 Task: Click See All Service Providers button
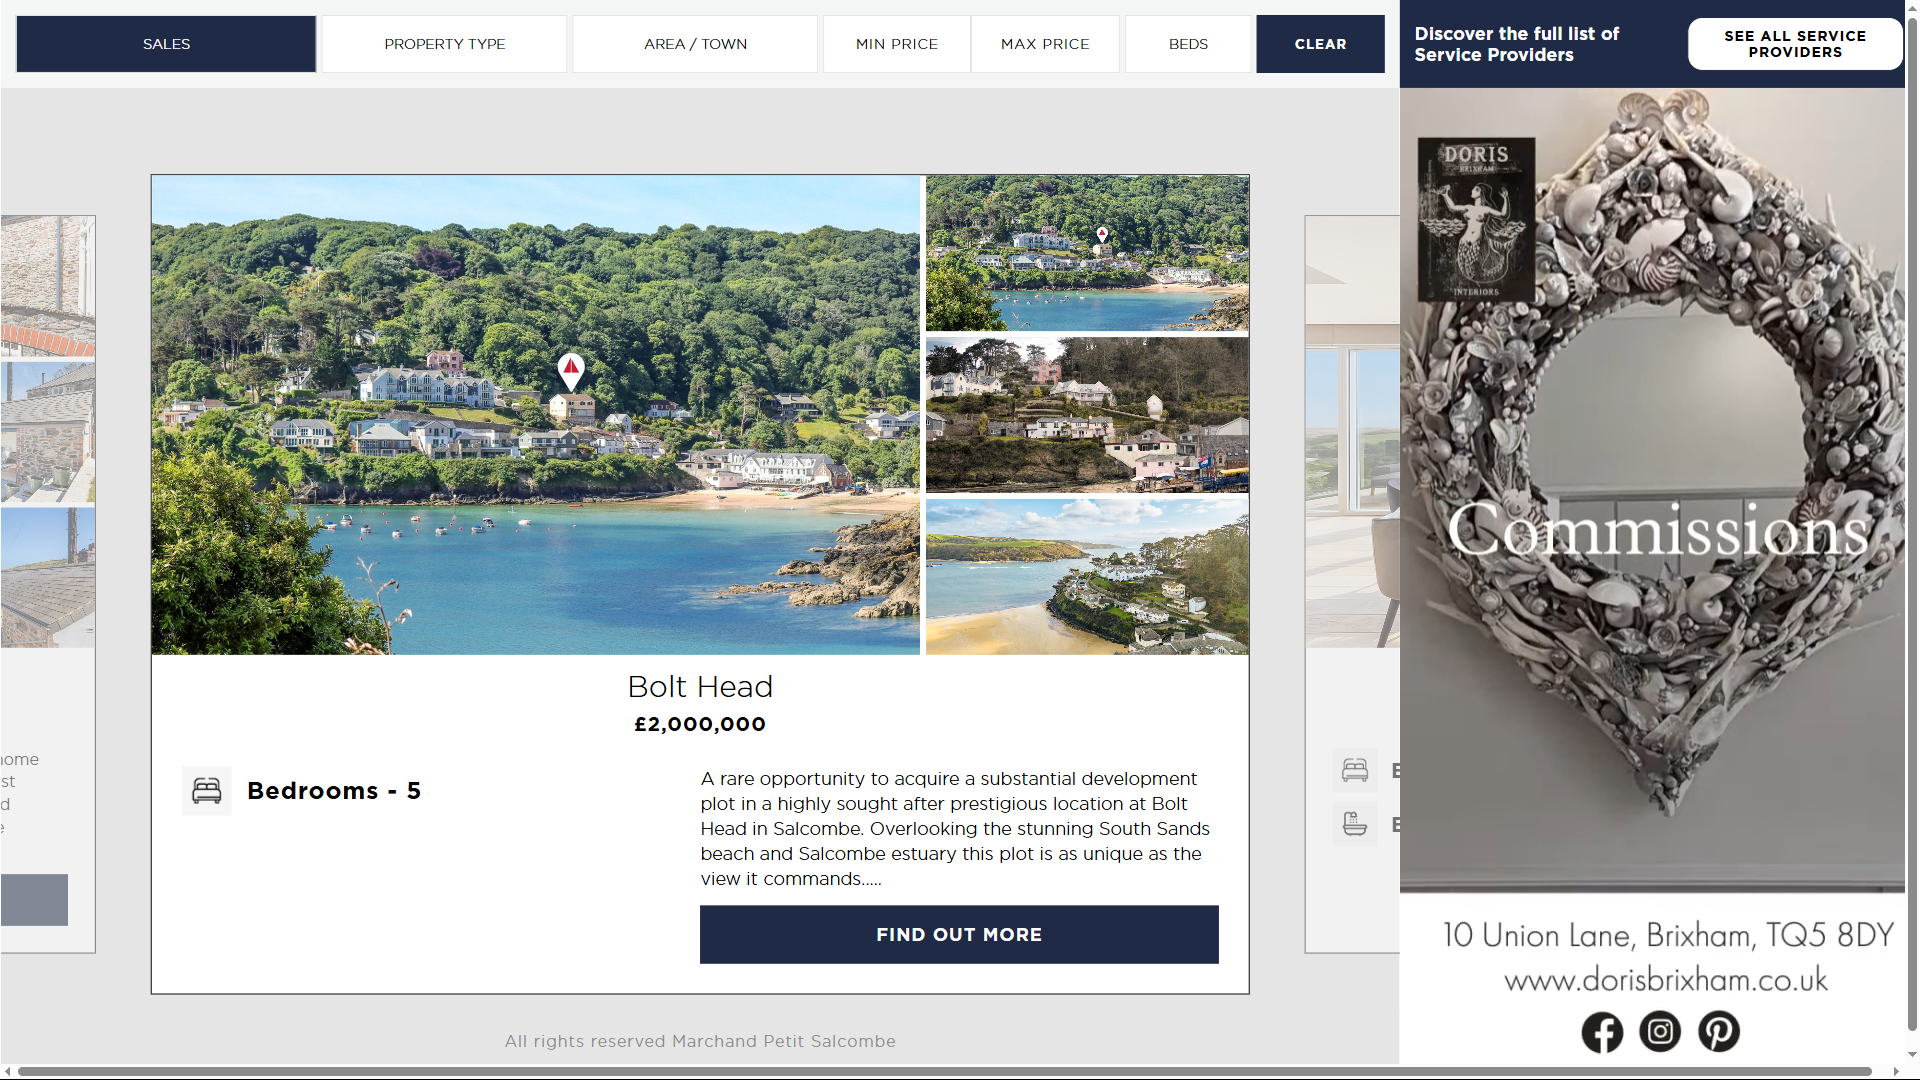pyautogui.click(x=1795, y=44)
